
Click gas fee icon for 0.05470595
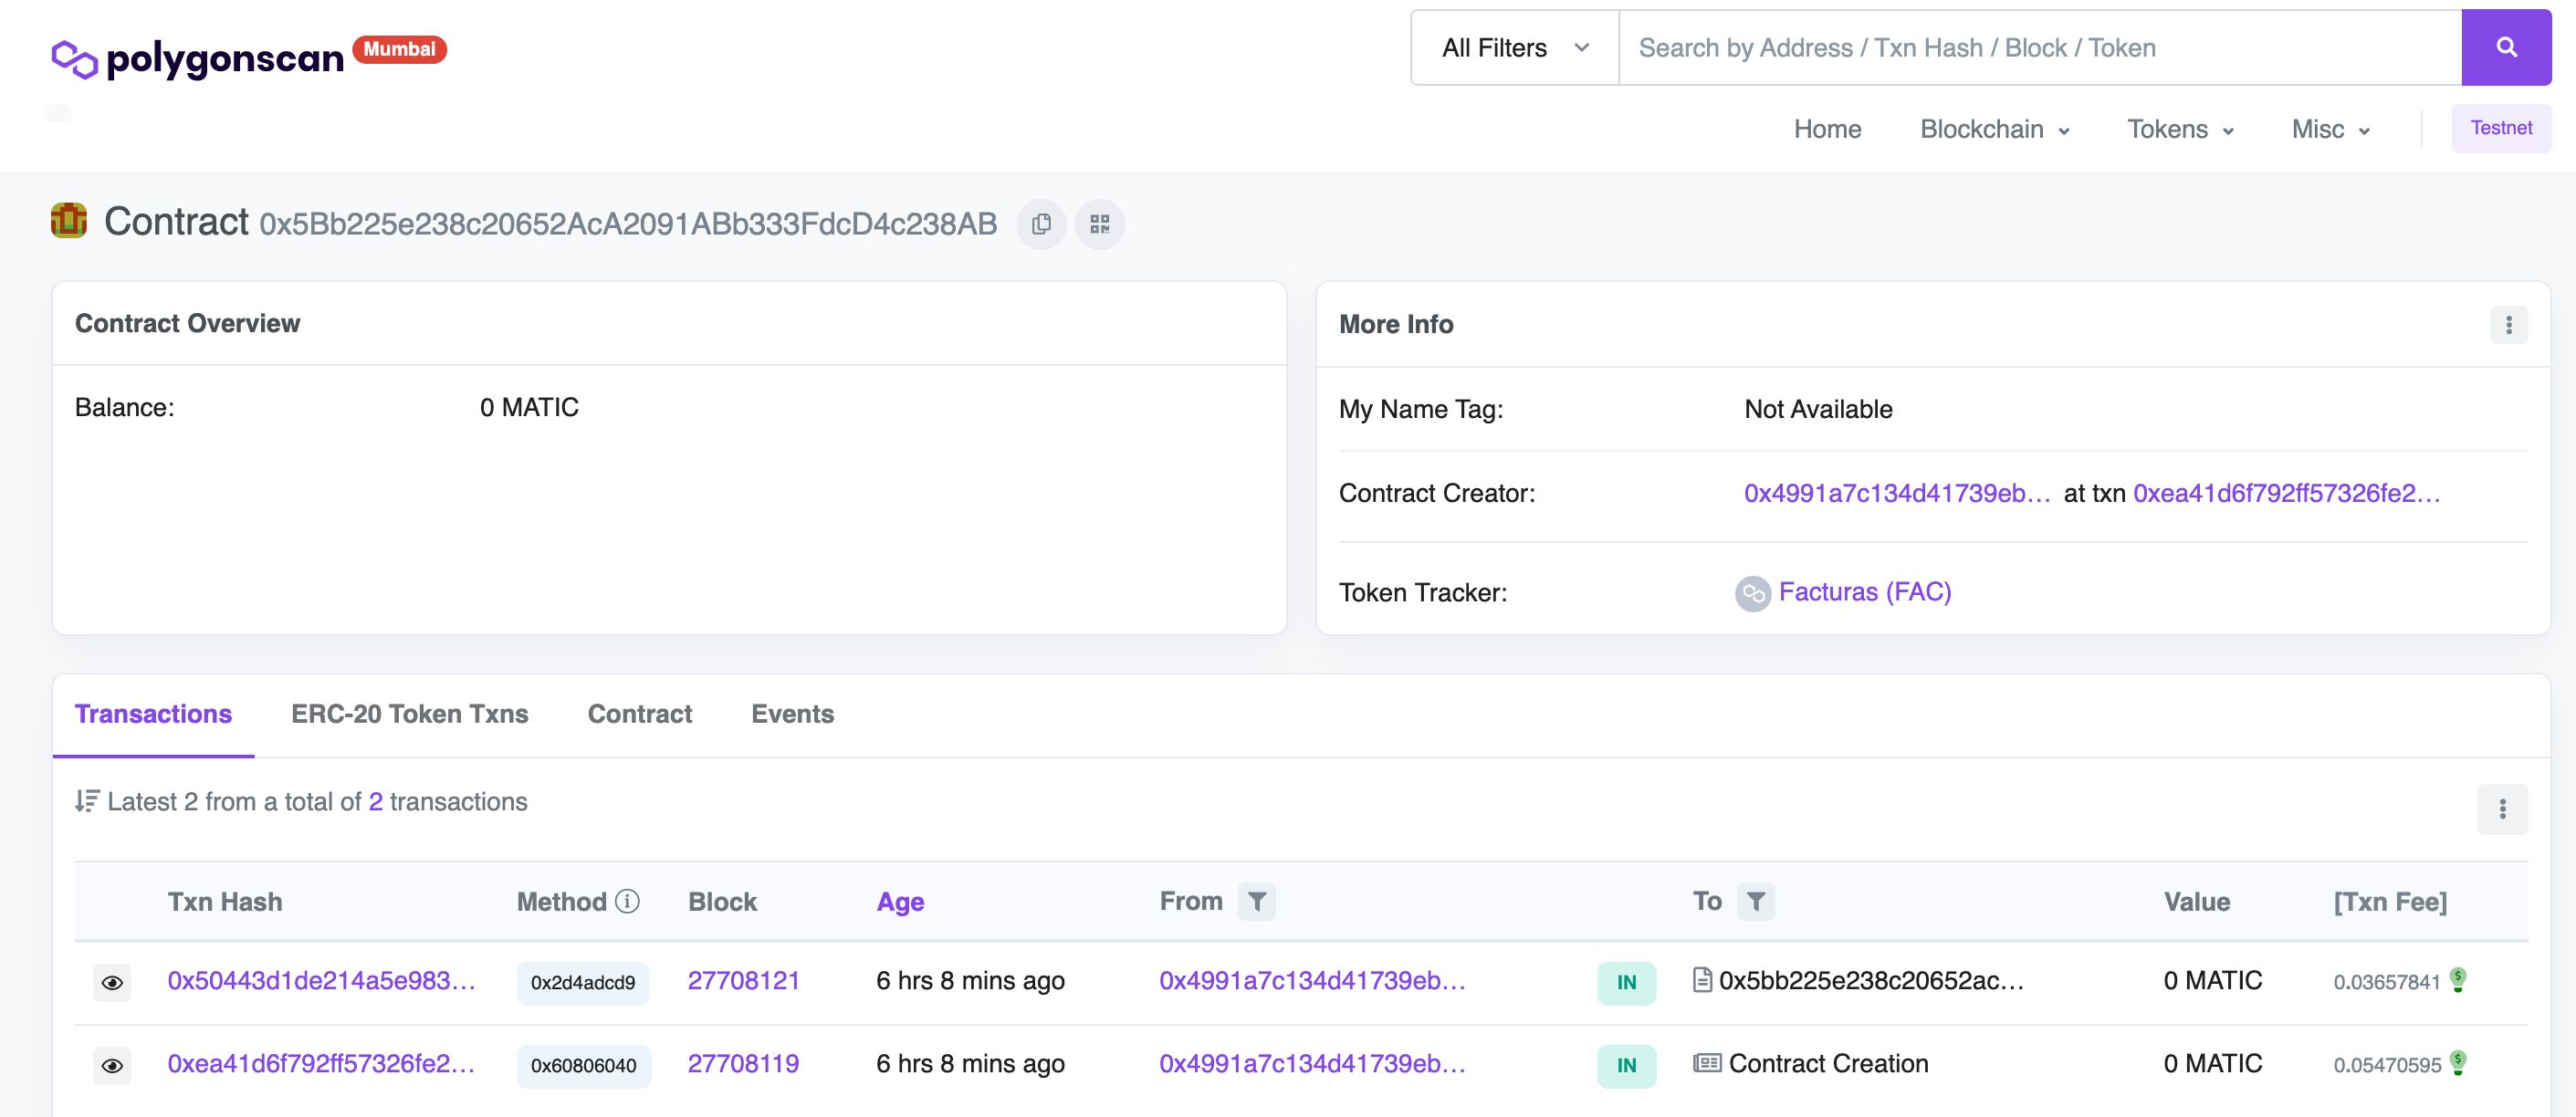(x=2458, y=1062)
